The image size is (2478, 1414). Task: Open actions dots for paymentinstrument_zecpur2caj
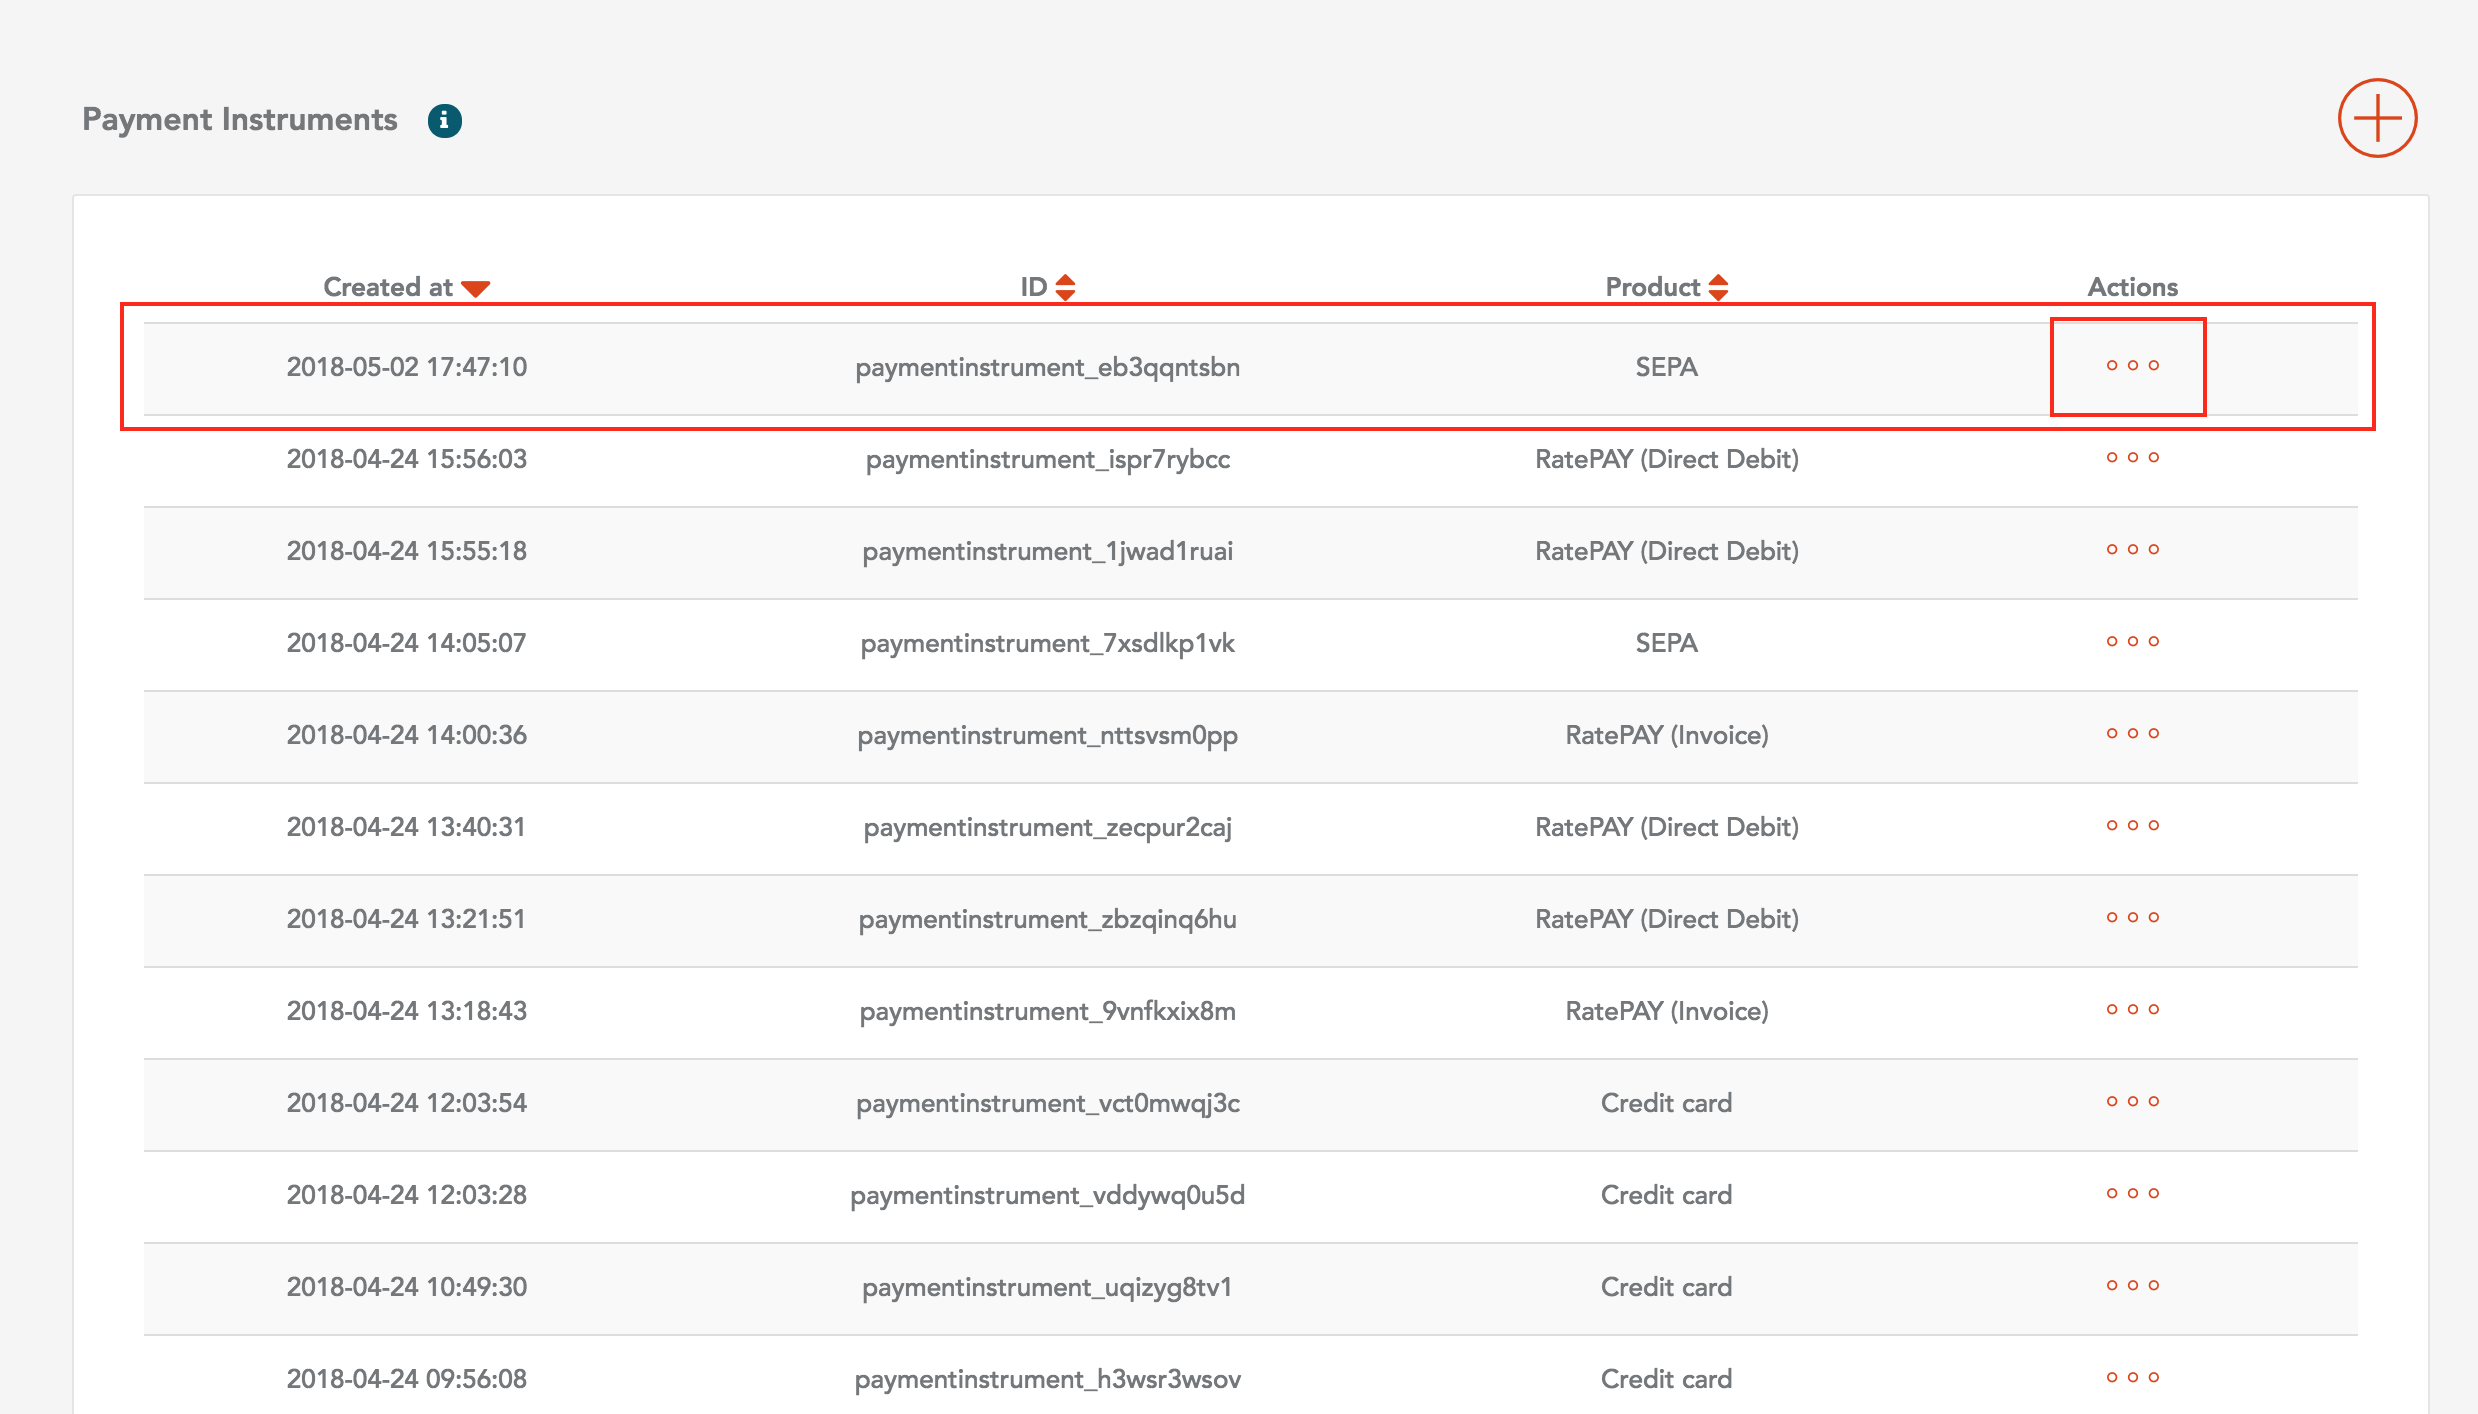[x=2132, y=826]
